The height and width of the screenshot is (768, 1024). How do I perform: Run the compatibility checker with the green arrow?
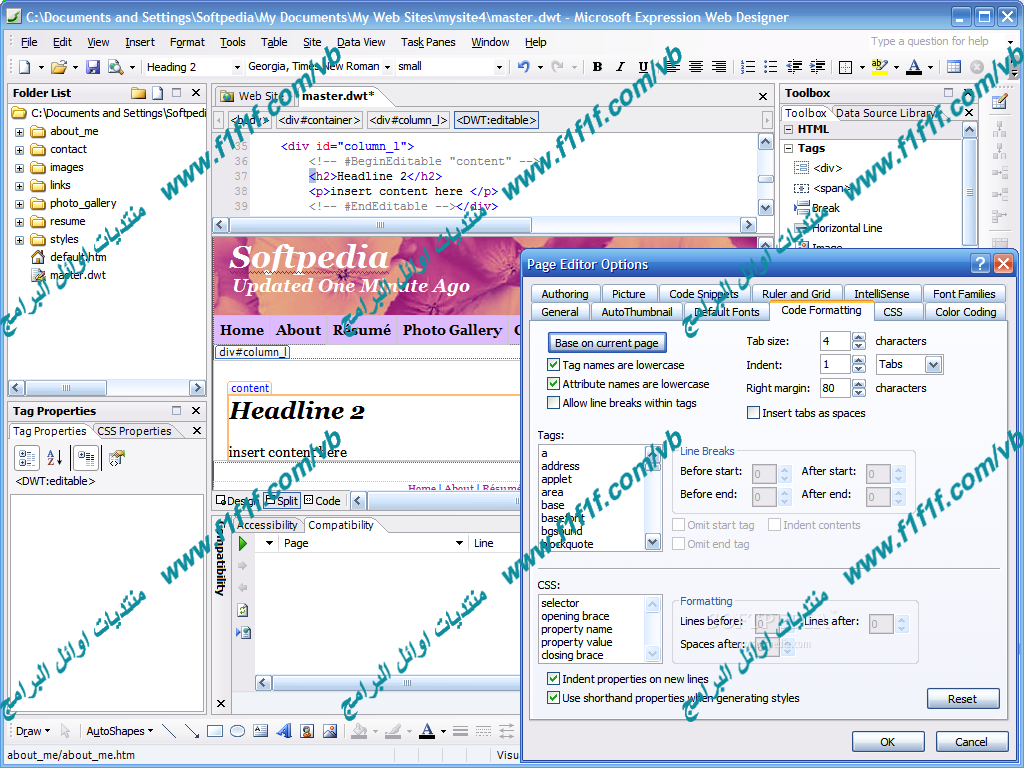click(x=242, y=543)
